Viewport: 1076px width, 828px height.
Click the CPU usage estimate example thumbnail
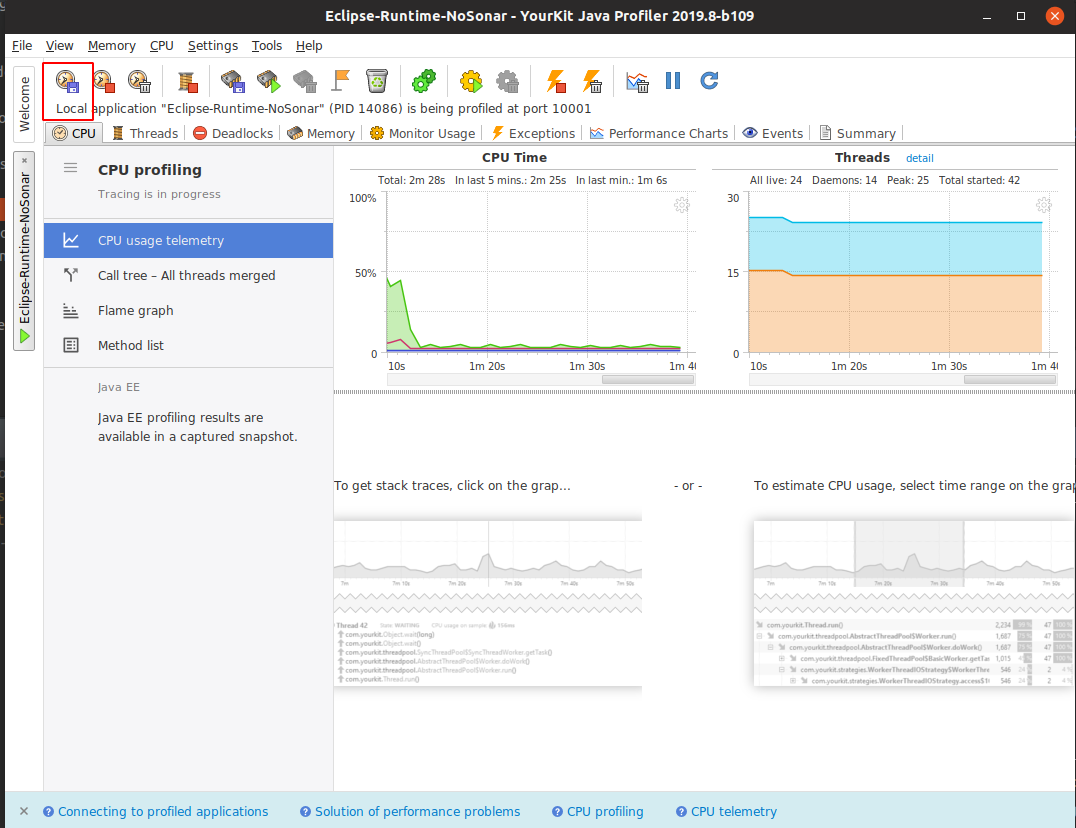pyautogui.click(x=914, y=602)
